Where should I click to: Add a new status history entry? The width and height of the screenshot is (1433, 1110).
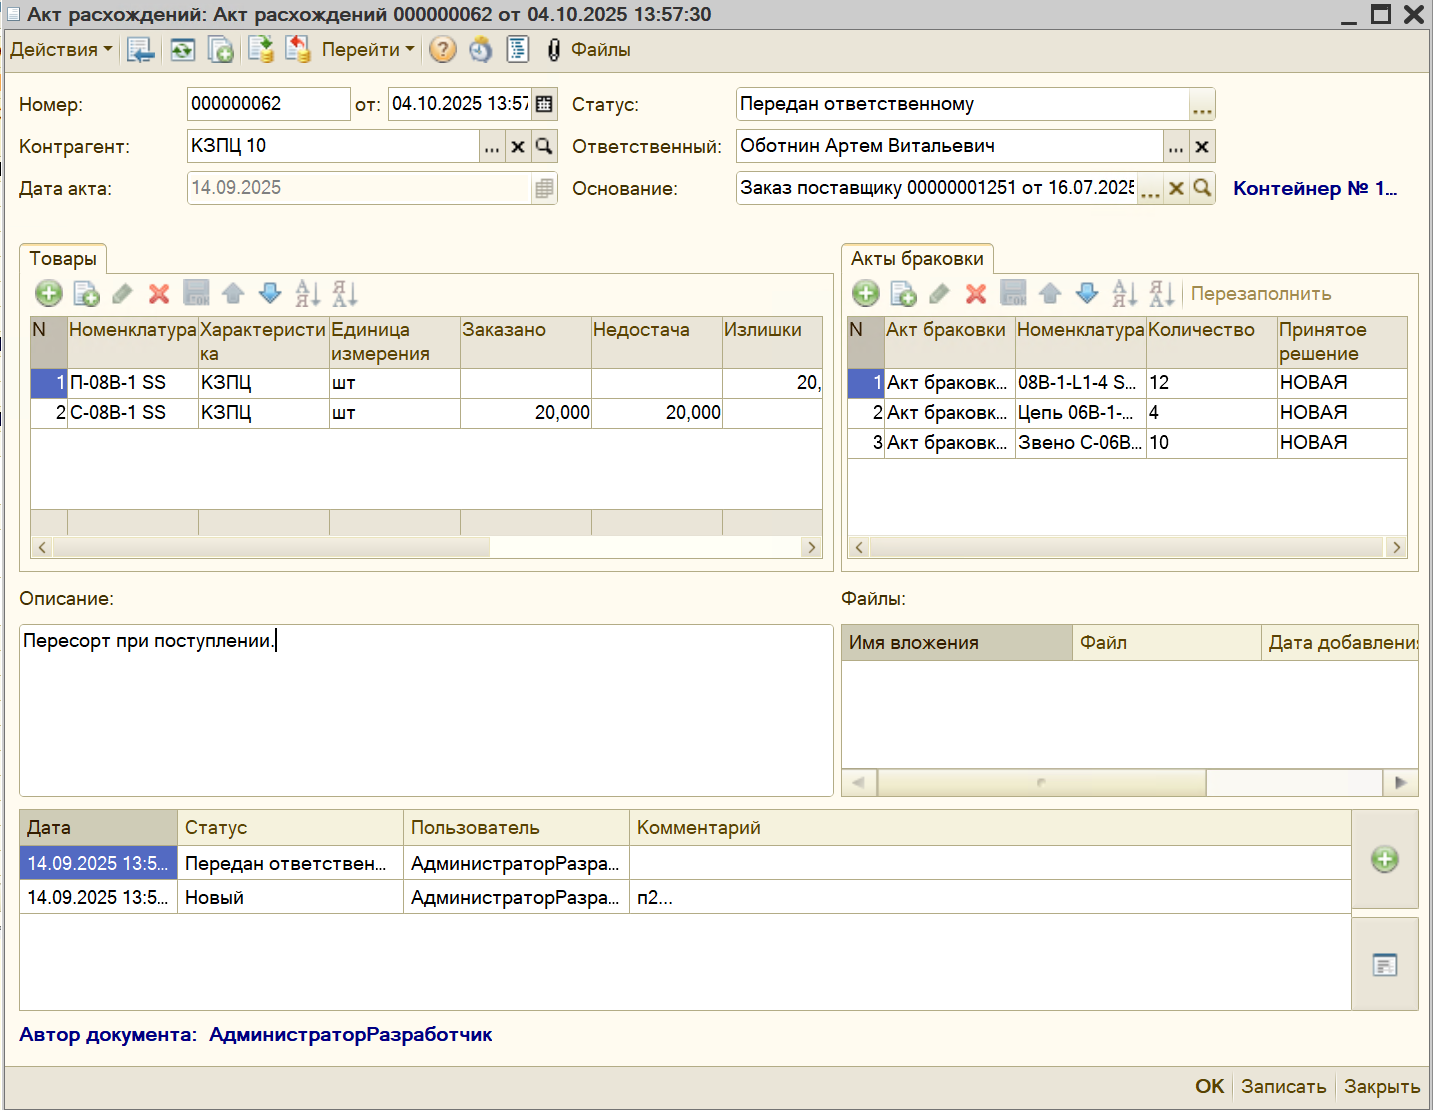pos(1385,859)
